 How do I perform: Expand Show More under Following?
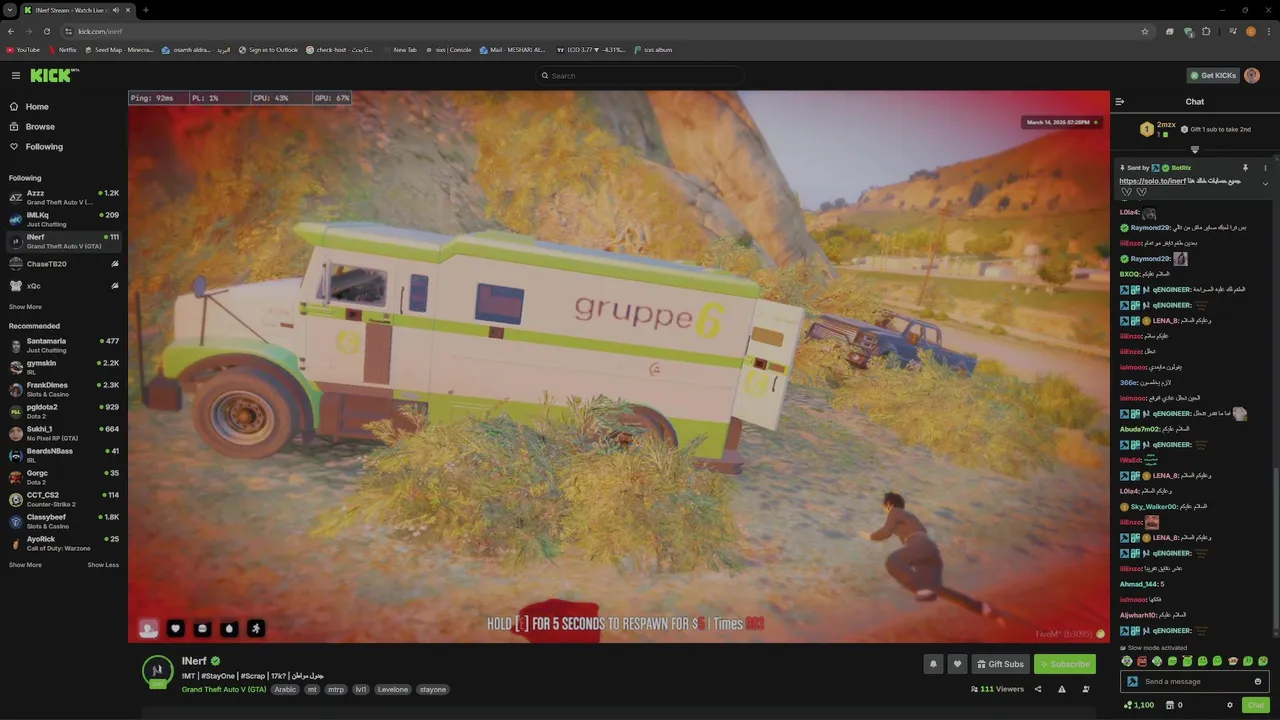click(x=25, y=307)
